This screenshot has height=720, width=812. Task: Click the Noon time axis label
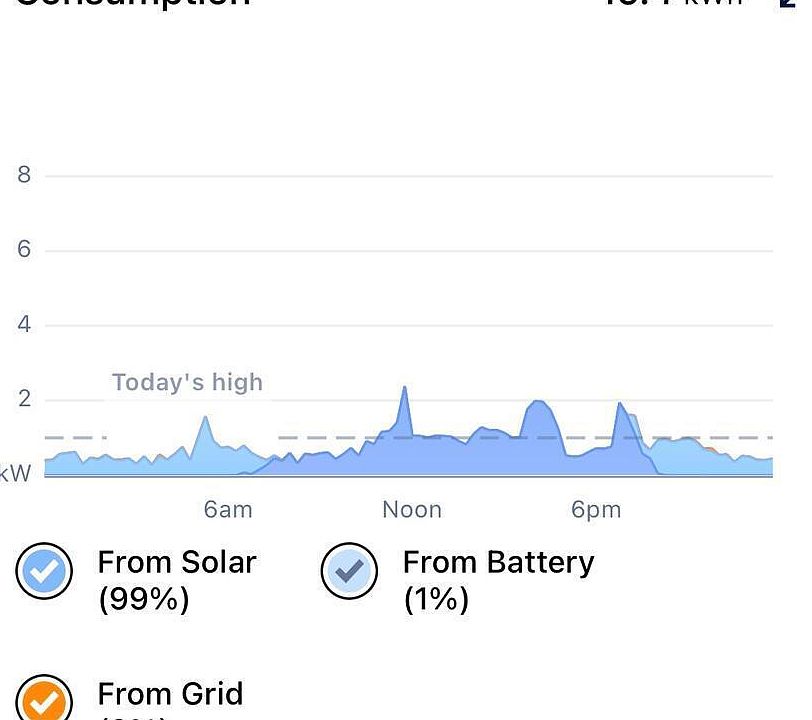click(x=412, y=510)
